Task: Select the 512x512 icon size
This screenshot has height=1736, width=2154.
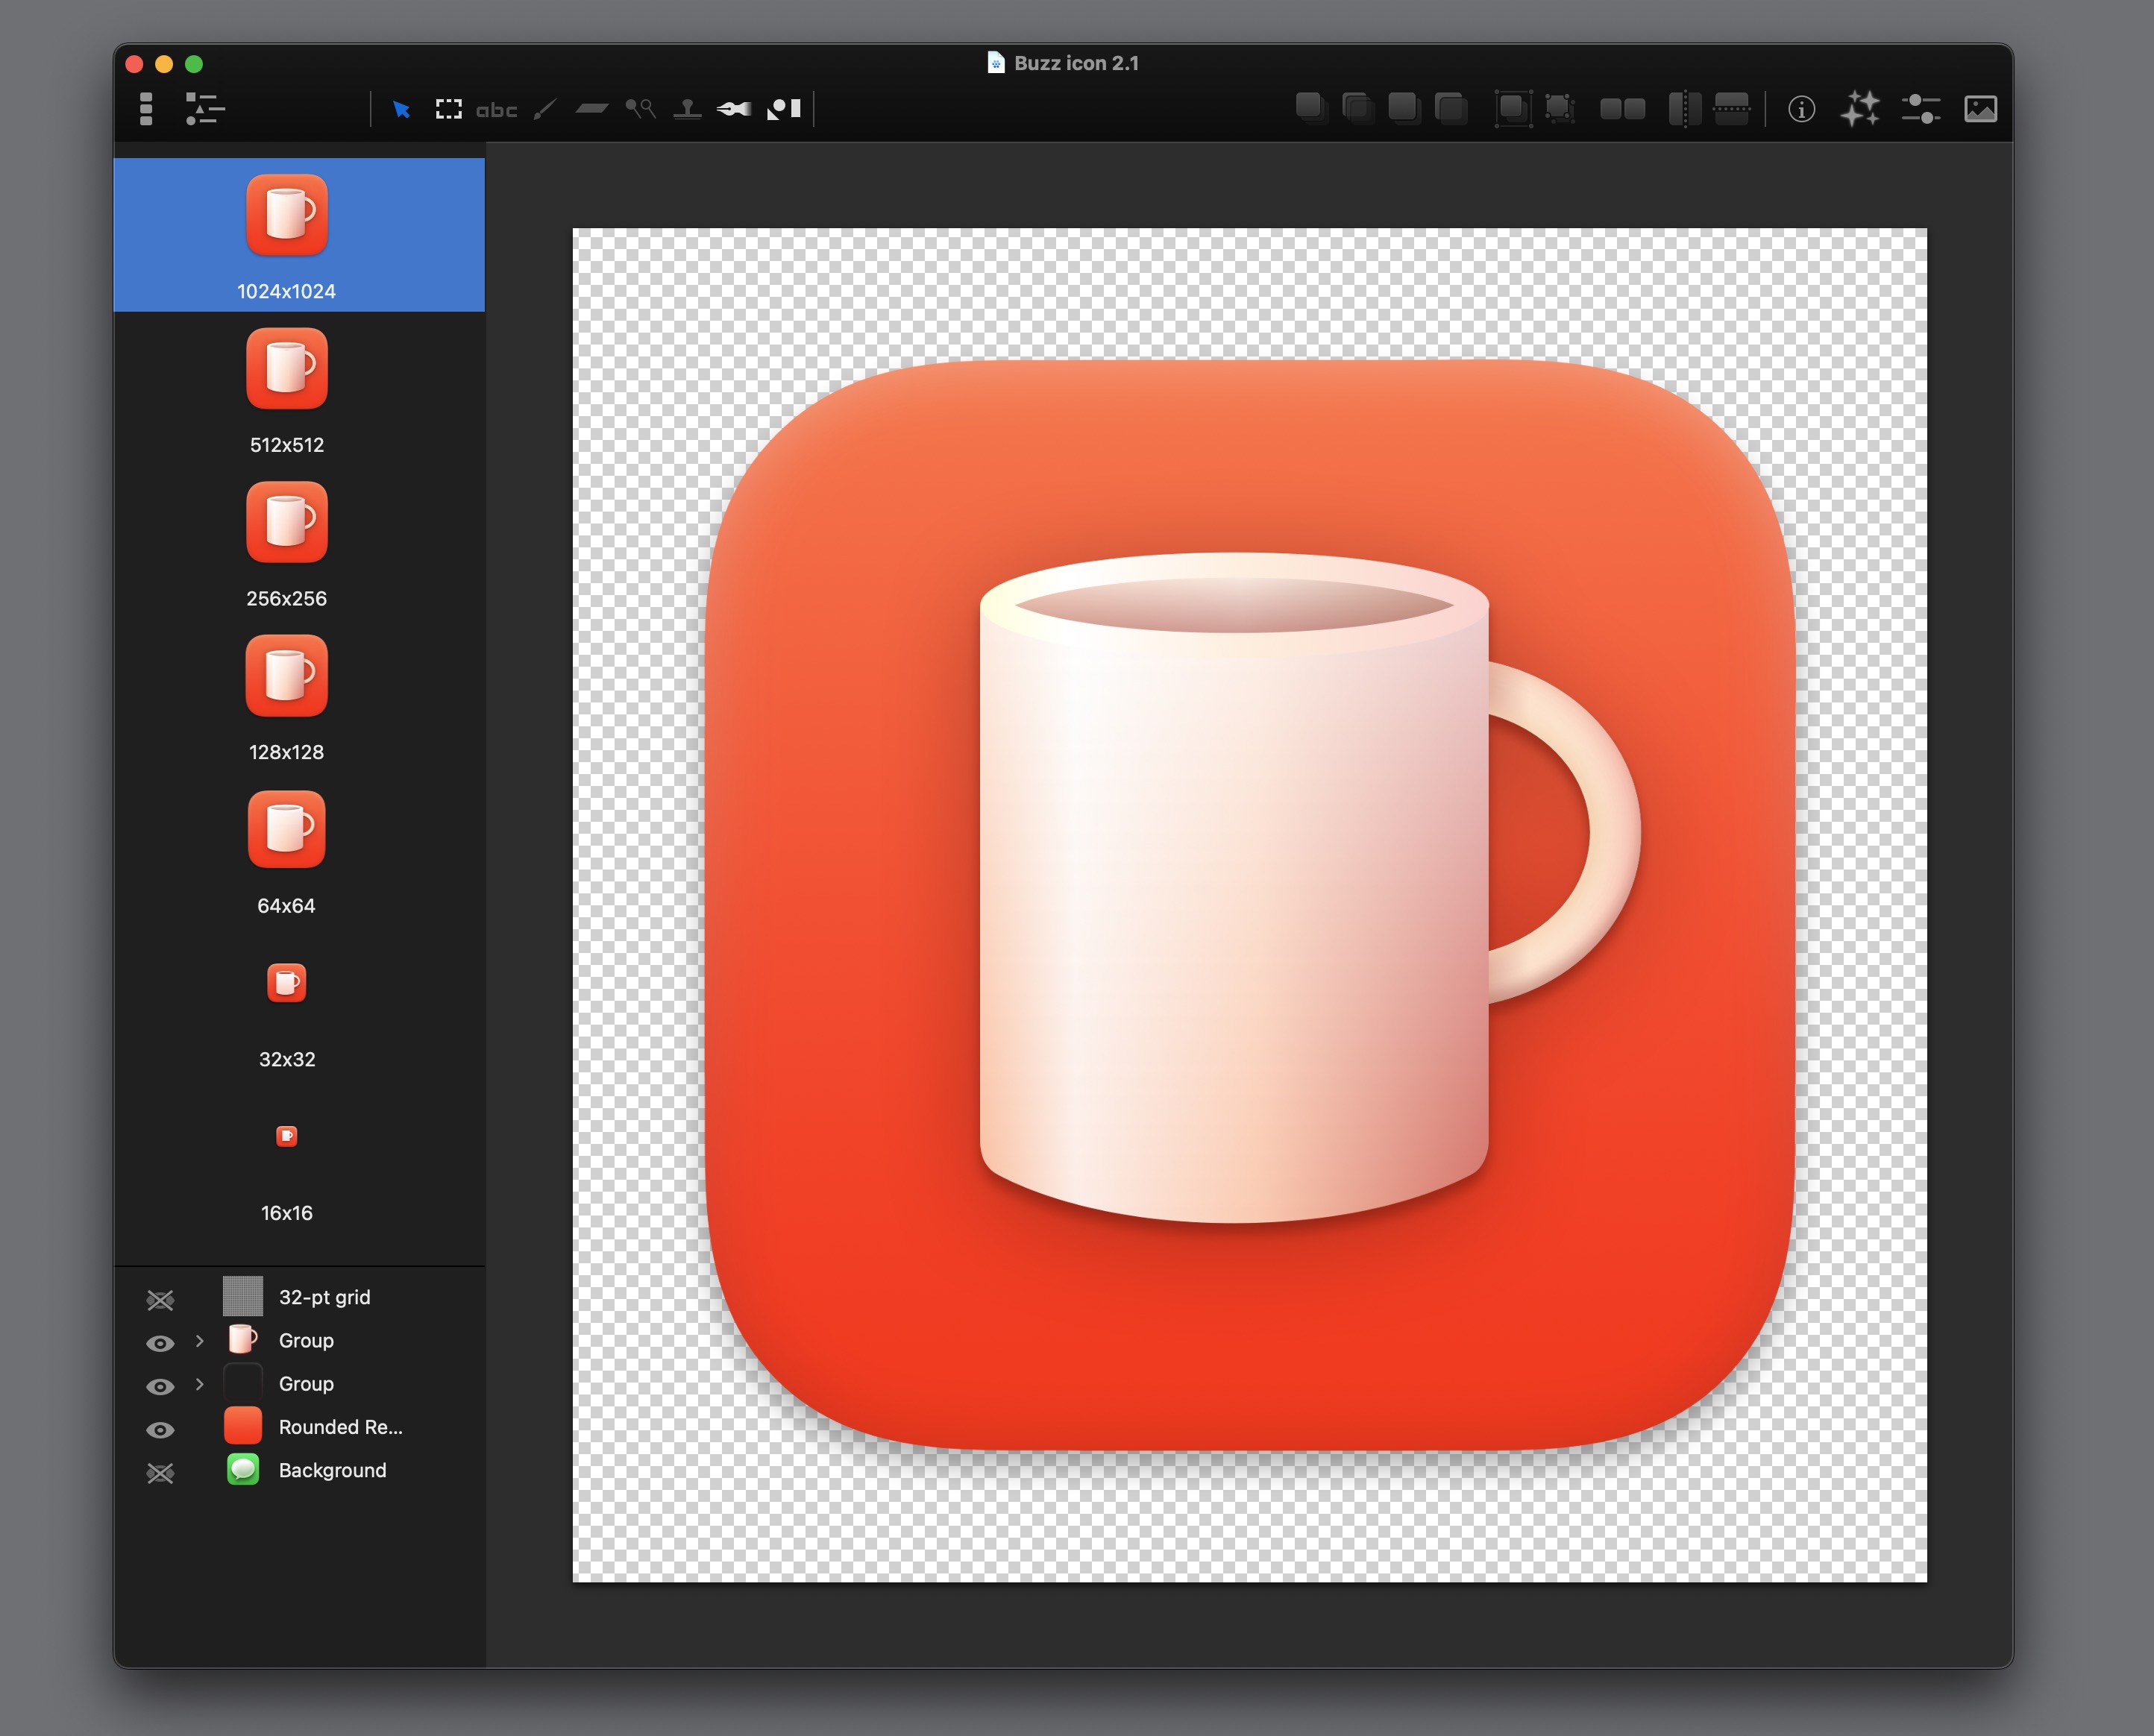Action: click(287, 391)
